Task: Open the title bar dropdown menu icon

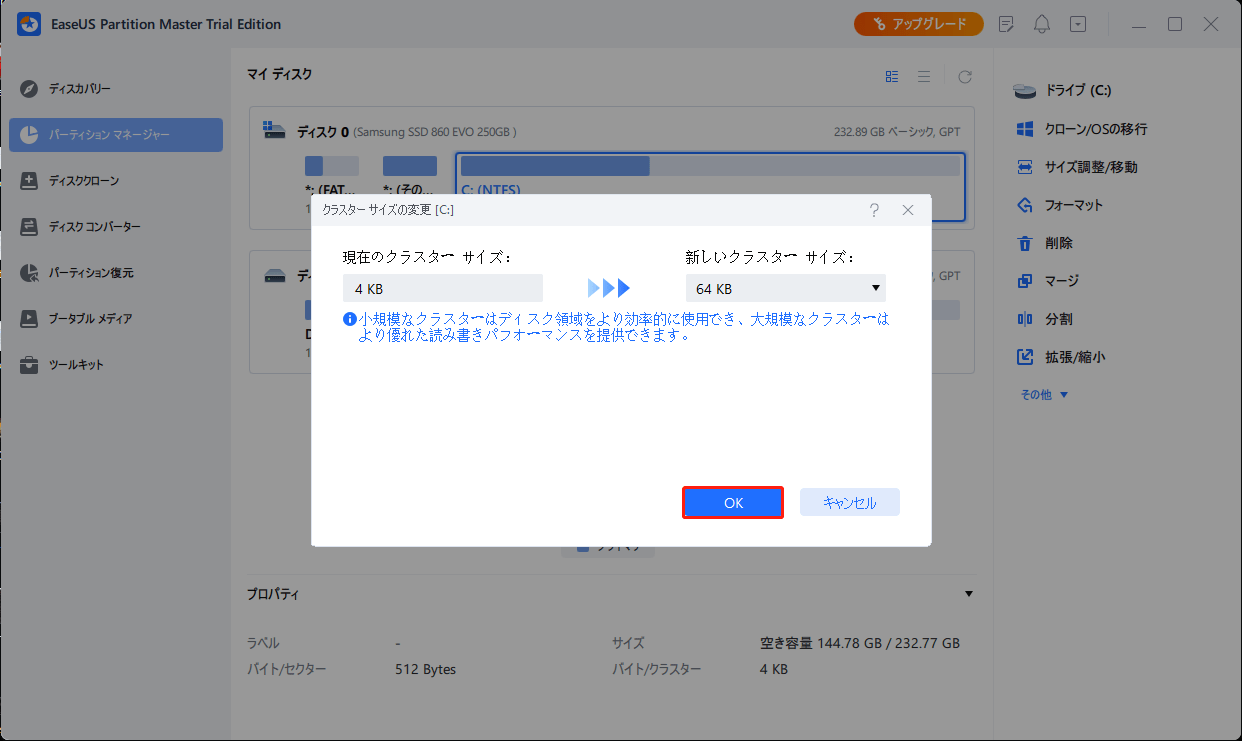Action: pyautogui.click(x=1077, y=24)
